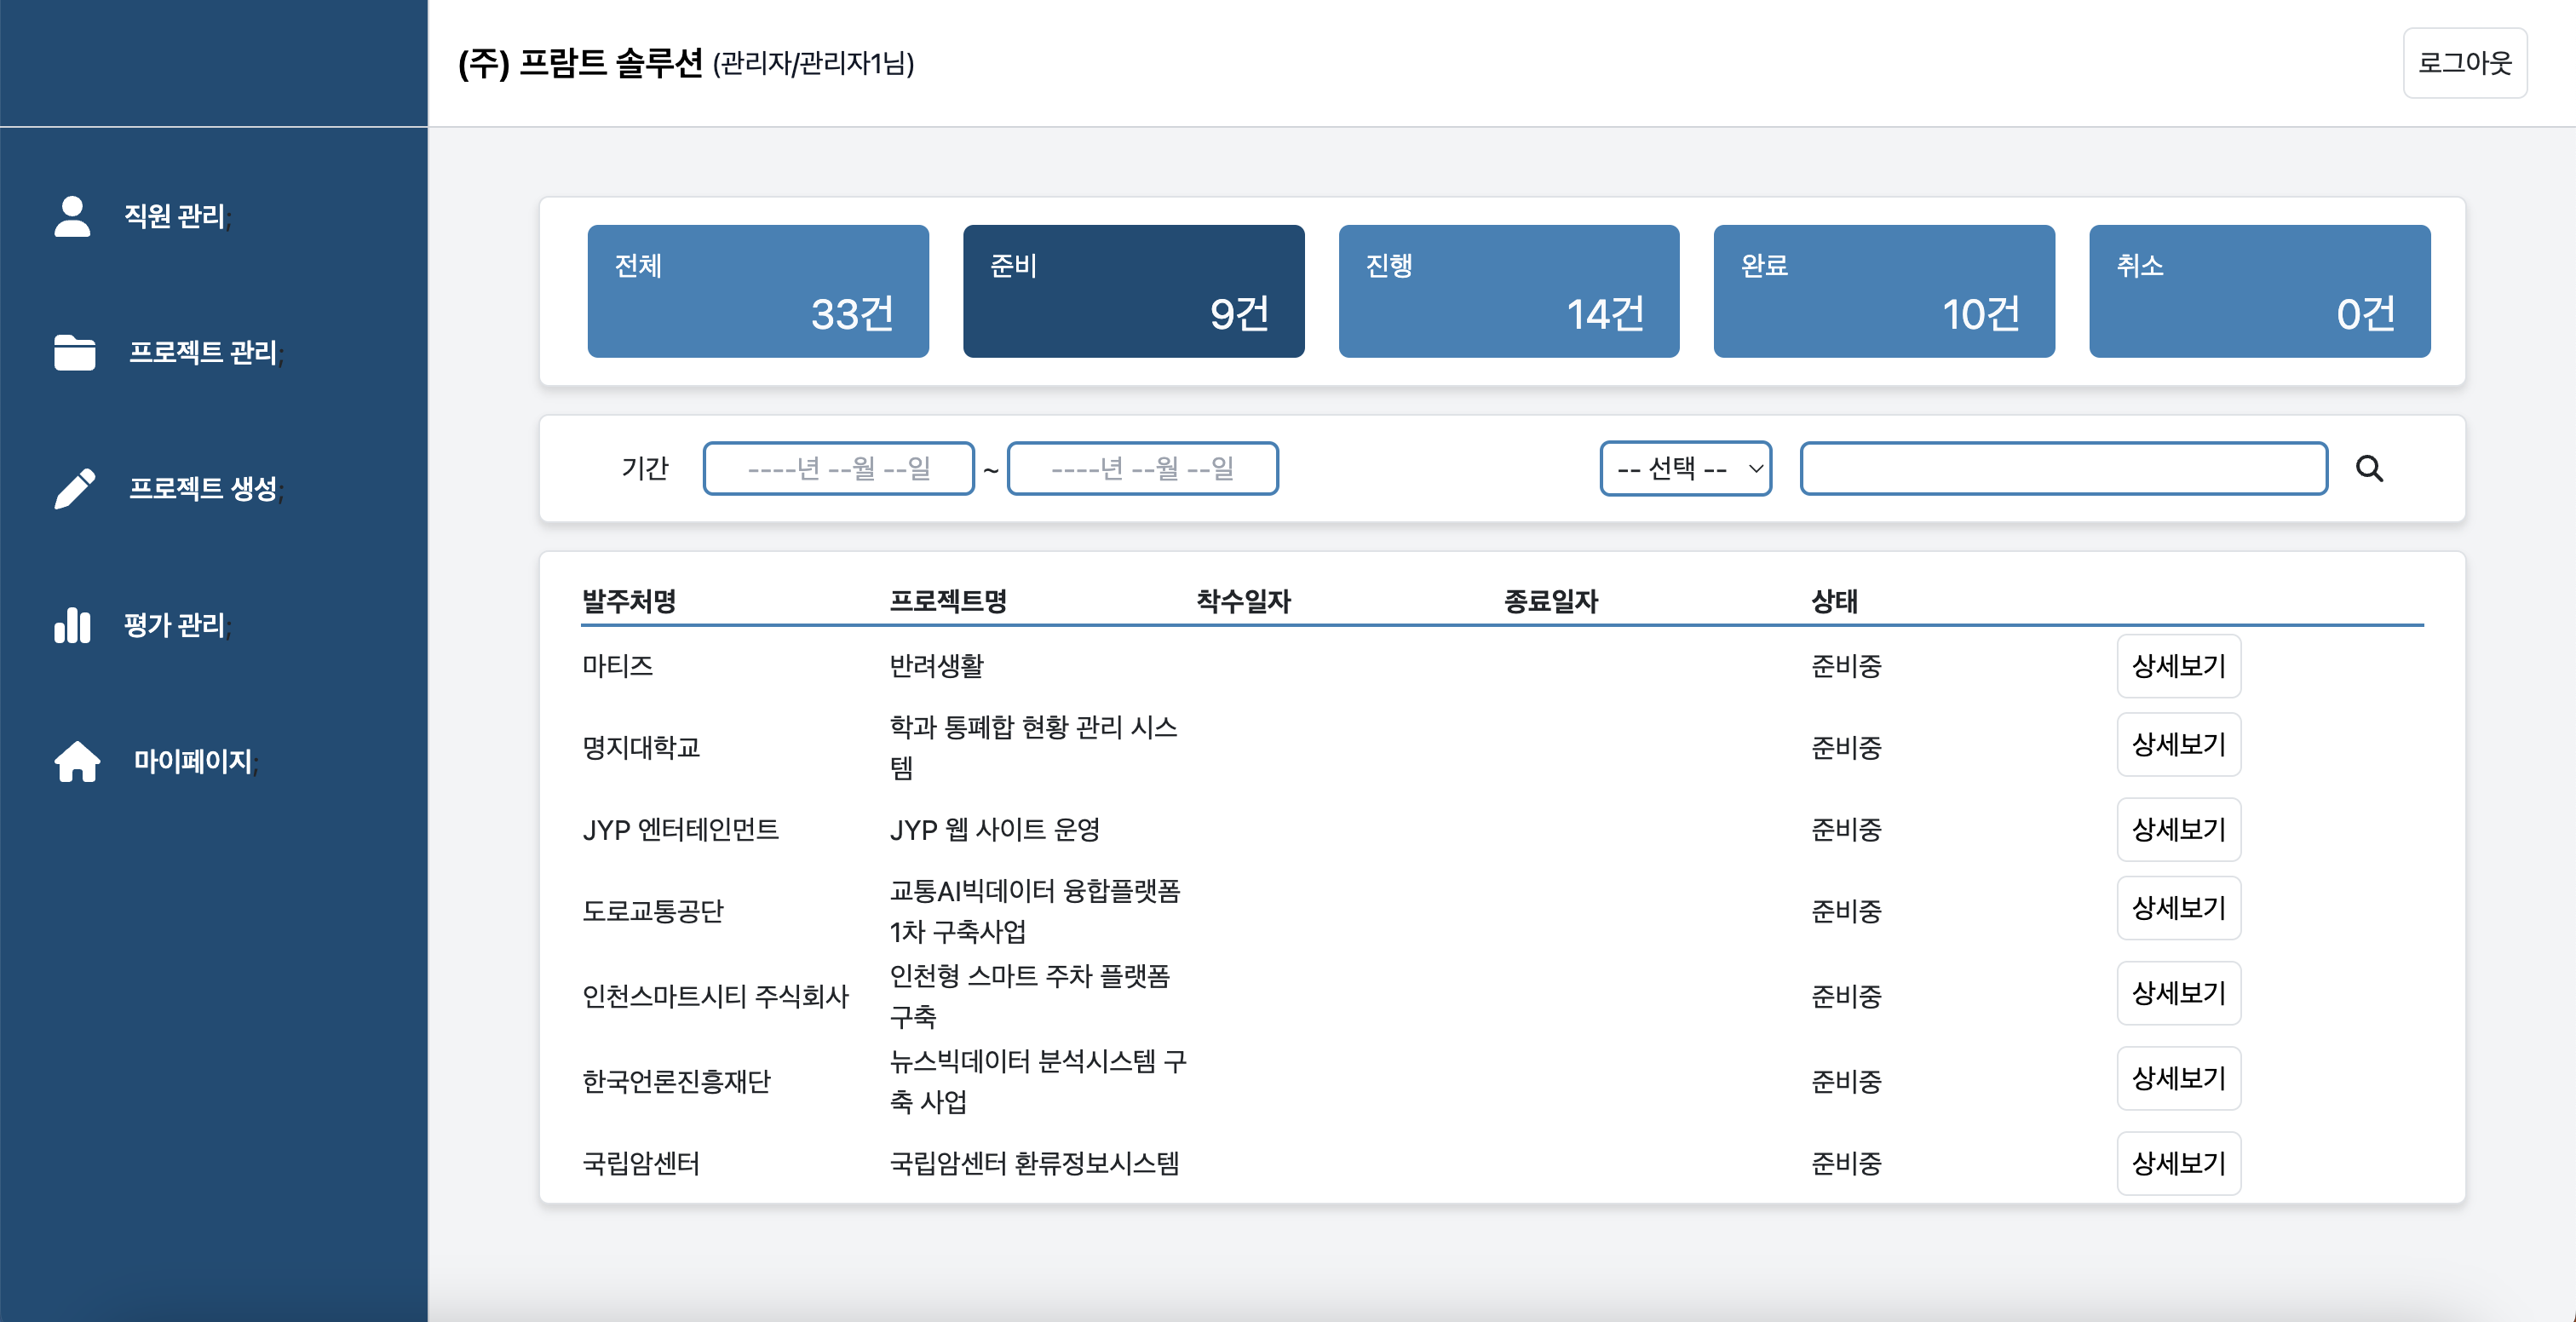This screenshot has height=1322, width=2576.
Task: Click inside the search text box
Action: 2063,468
